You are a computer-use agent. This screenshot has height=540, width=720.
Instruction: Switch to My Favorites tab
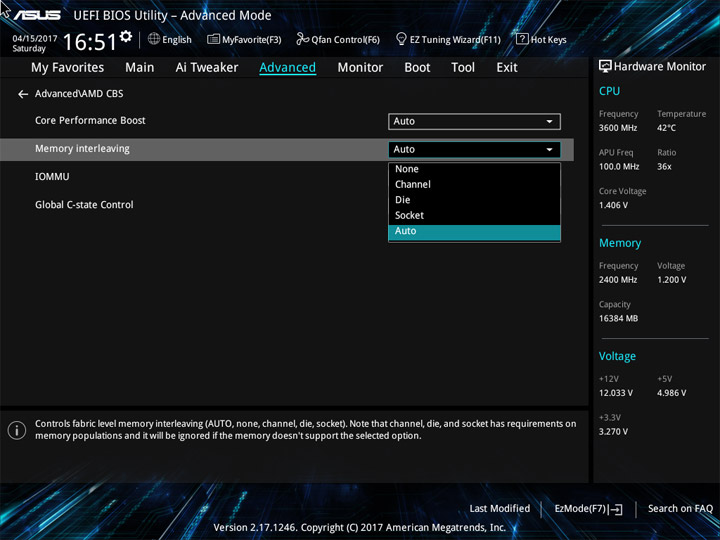tap(68, 68)
